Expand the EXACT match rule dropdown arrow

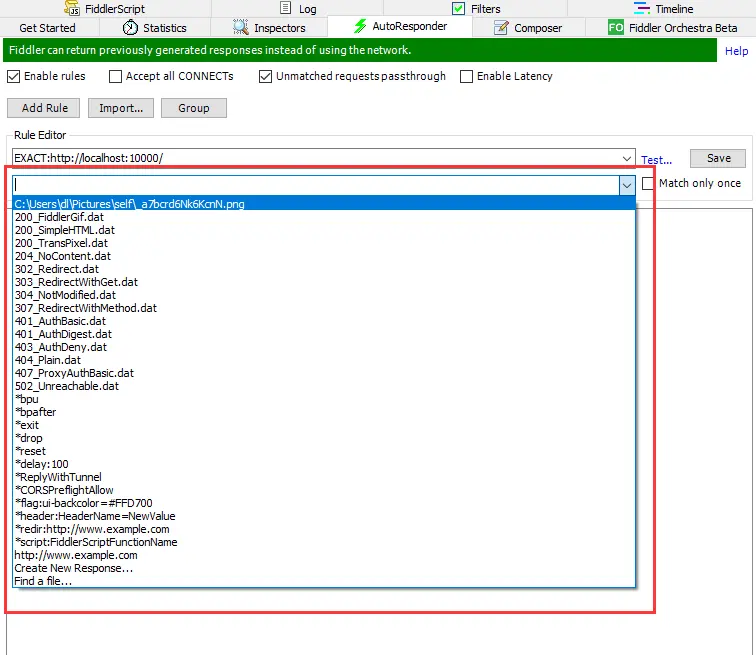tap(626, 158)
